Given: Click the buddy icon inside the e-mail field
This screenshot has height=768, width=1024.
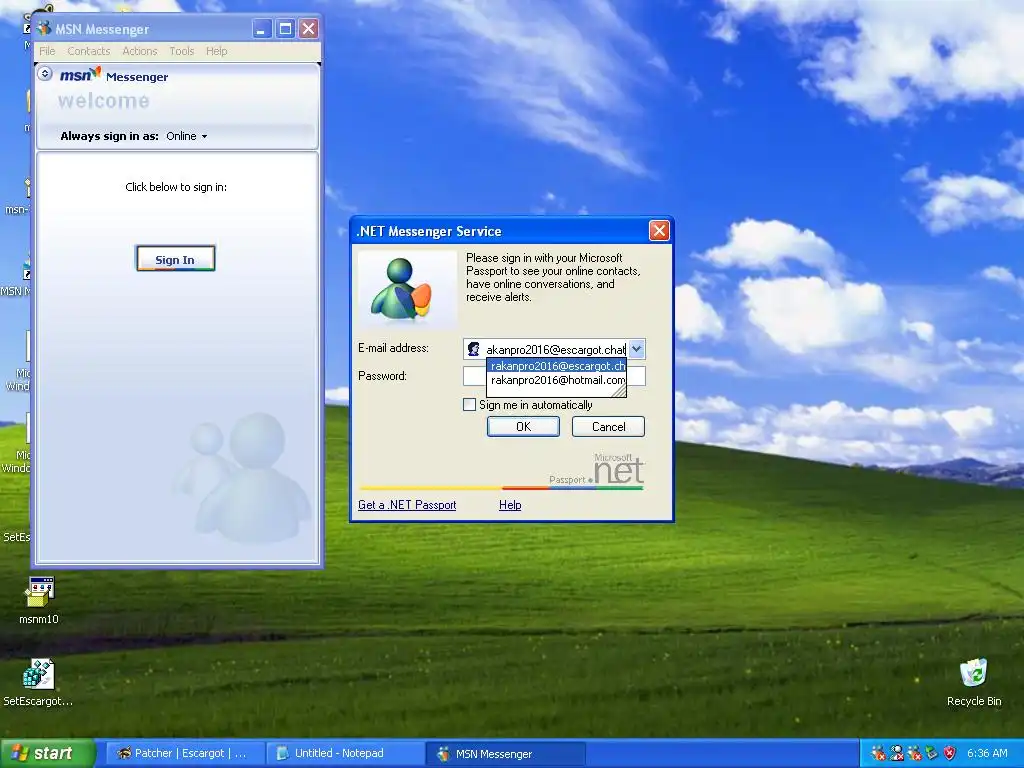Looking at the screenshot, I should point(473,349).
